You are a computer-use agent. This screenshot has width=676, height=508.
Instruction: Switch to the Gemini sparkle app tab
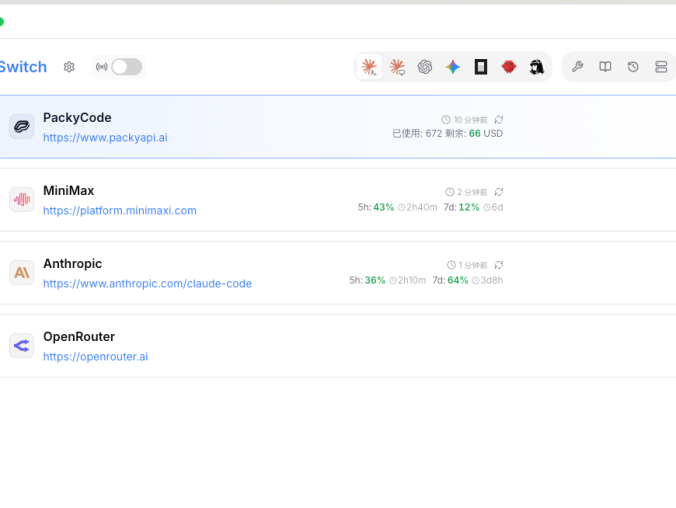(453, 67)
